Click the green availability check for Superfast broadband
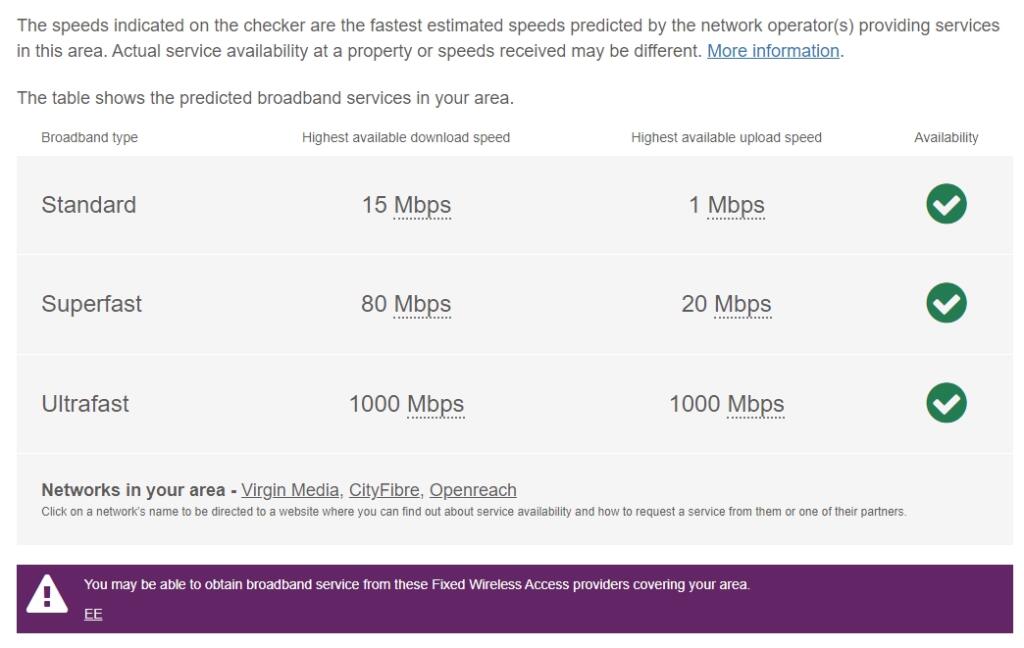1024x648 pixels. tap(945, 304)
